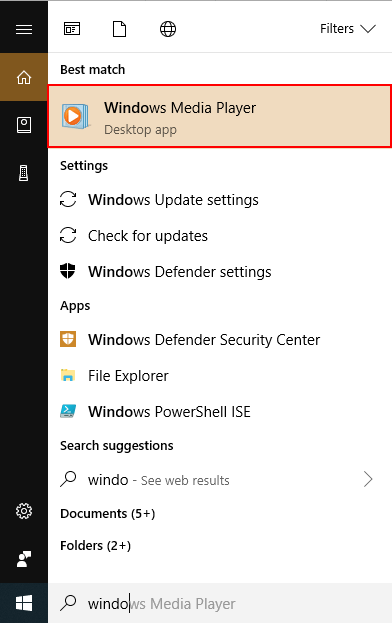Launch Windows PowerShell ISE

220,412
